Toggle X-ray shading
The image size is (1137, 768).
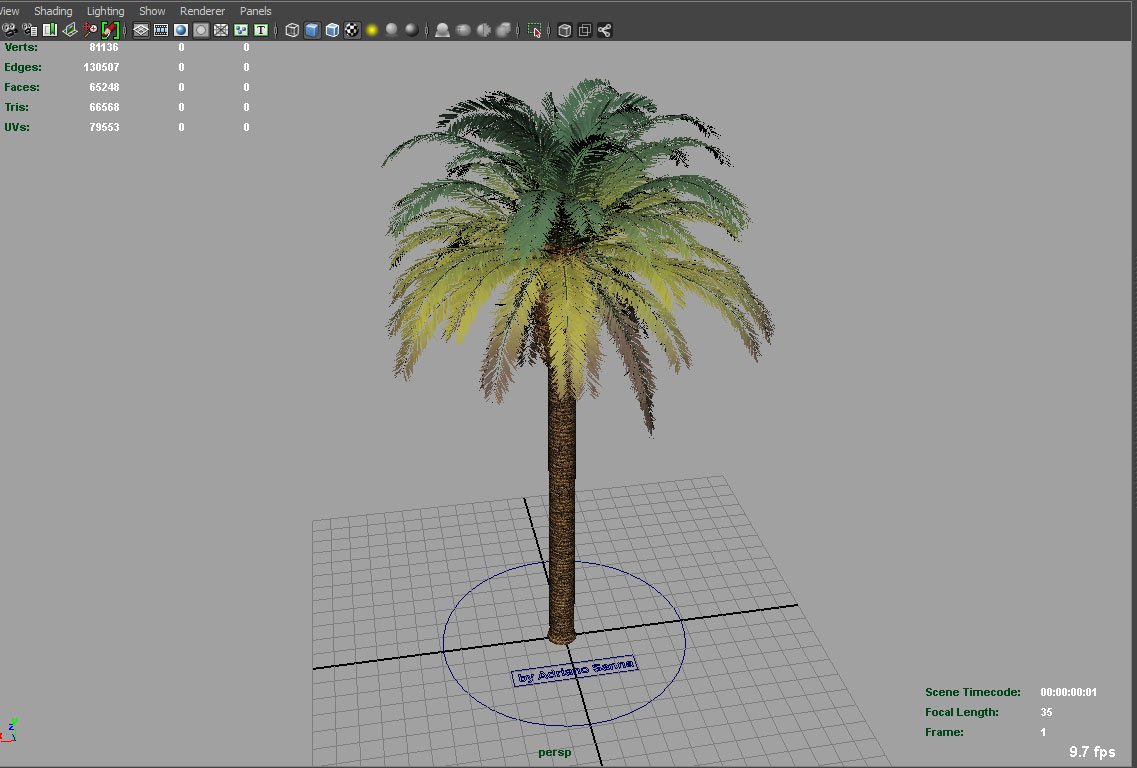[564, 30]
